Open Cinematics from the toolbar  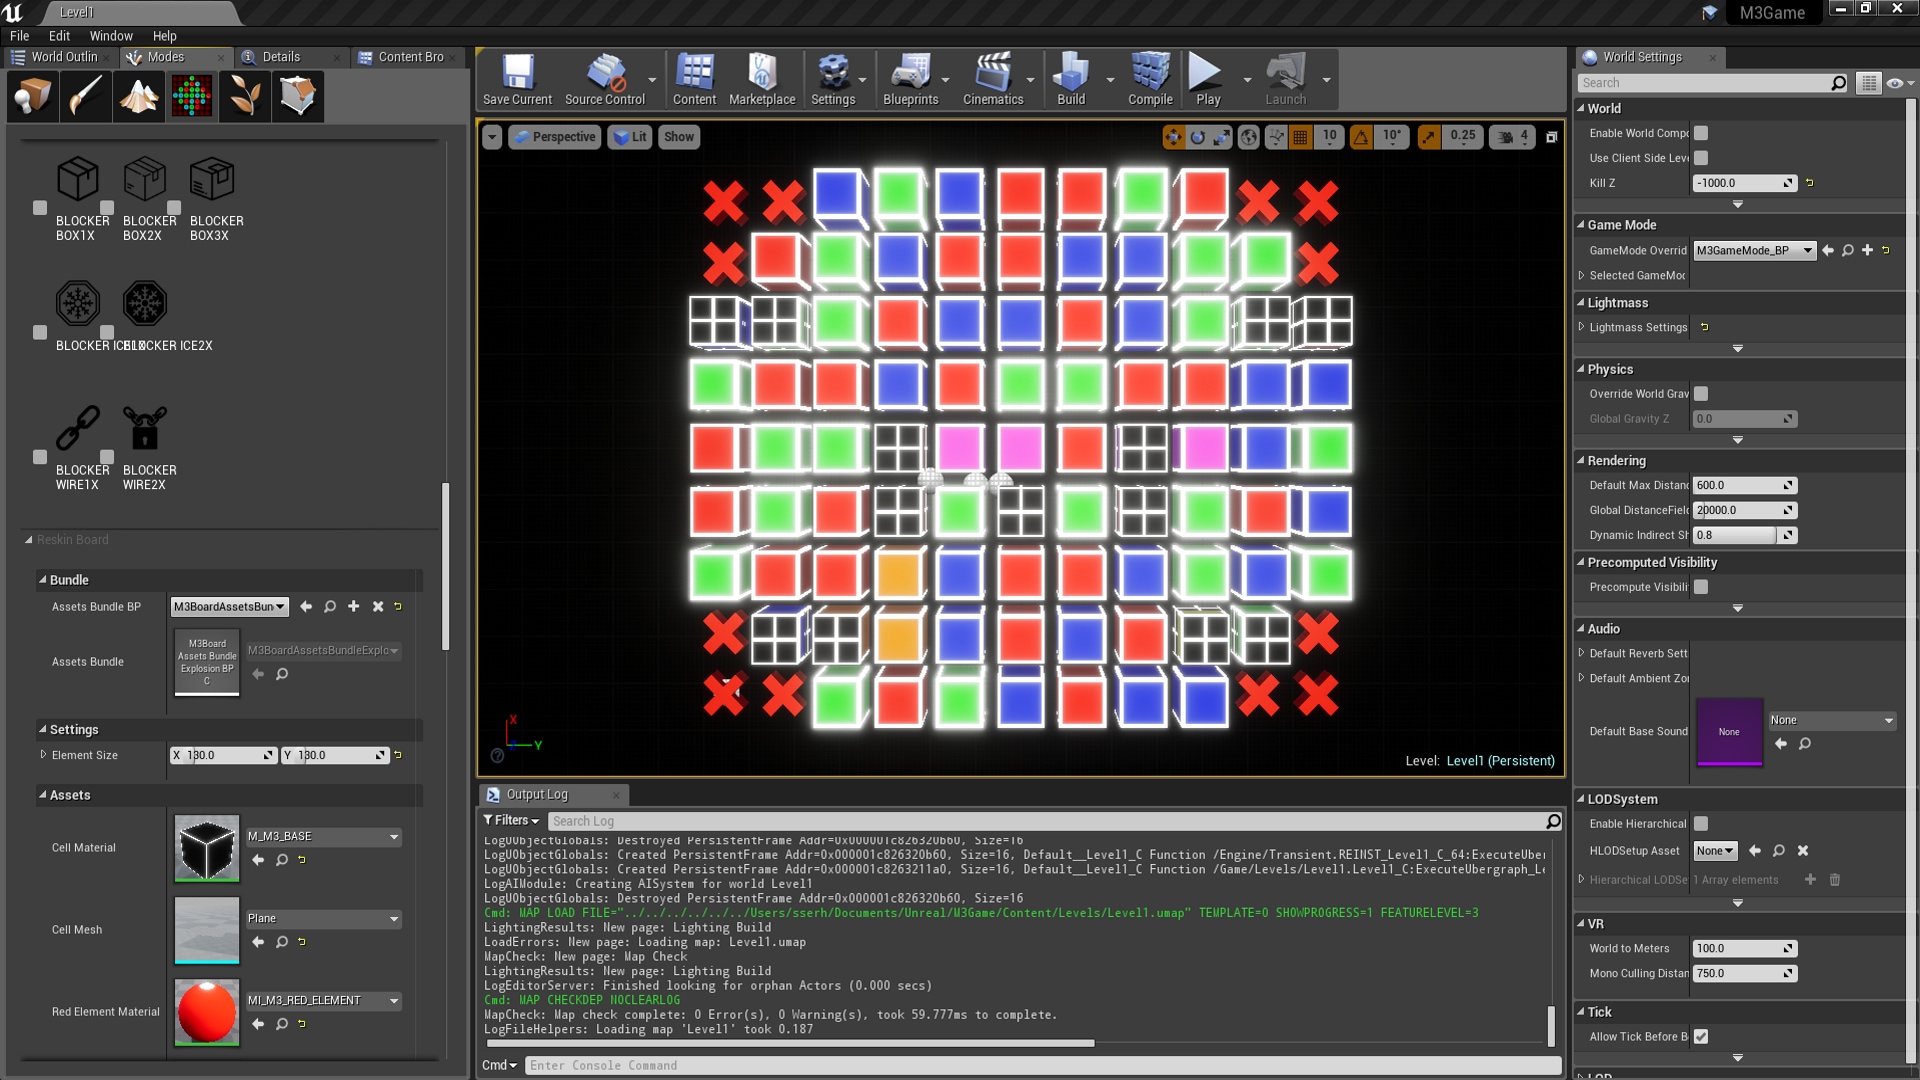993,80
